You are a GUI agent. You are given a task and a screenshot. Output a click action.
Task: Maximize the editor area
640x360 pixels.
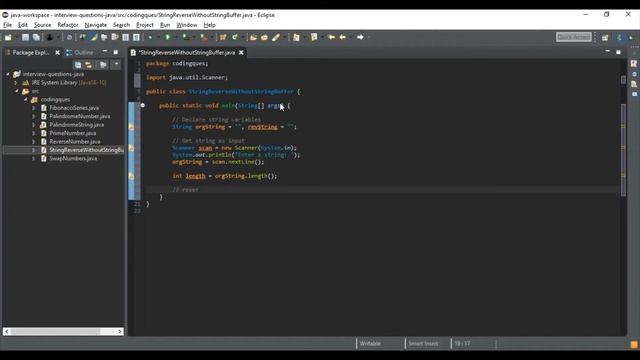point(618,52)
